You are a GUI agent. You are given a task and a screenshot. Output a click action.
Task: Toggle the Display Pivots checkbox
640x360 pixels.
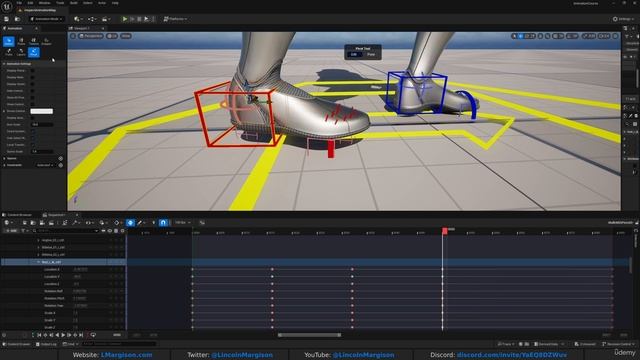32,71
